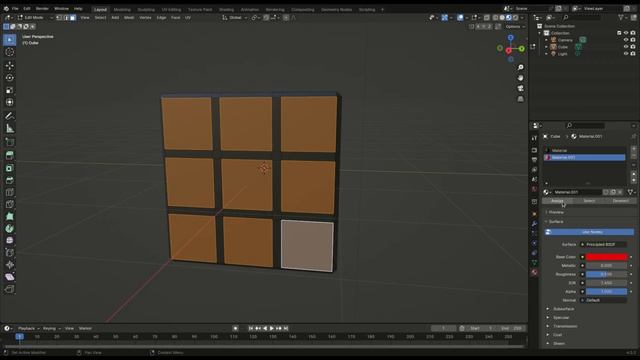Choose the Scale tool
This screenshot has width=640, height=360.
(x=10, y=90)
